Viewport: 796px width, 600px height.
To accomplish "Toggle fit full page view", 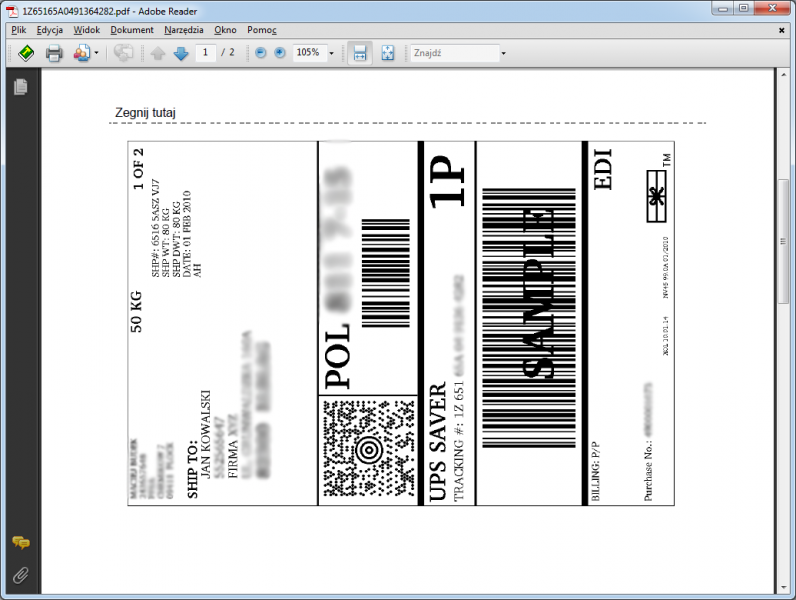I will pos(387,53).
